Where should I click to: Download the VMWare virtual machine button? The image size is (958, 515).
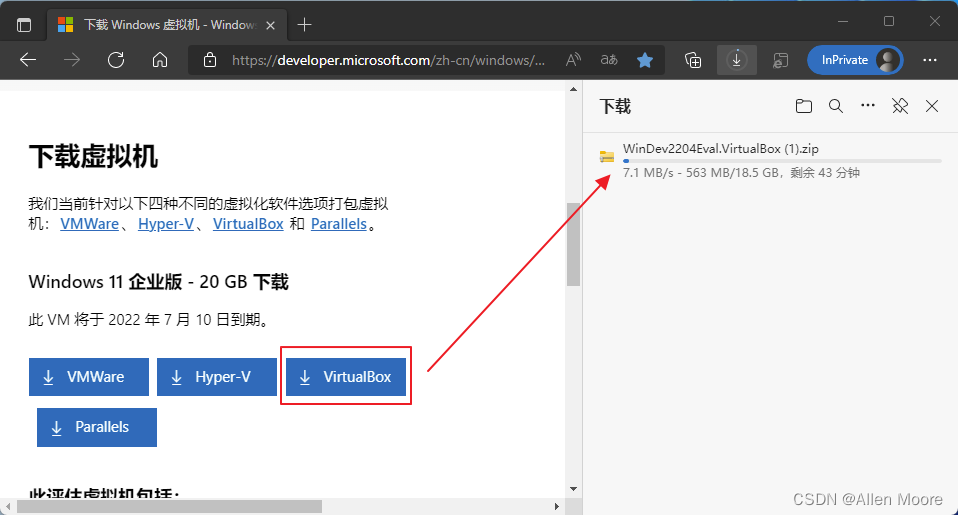tap(89, 377)
